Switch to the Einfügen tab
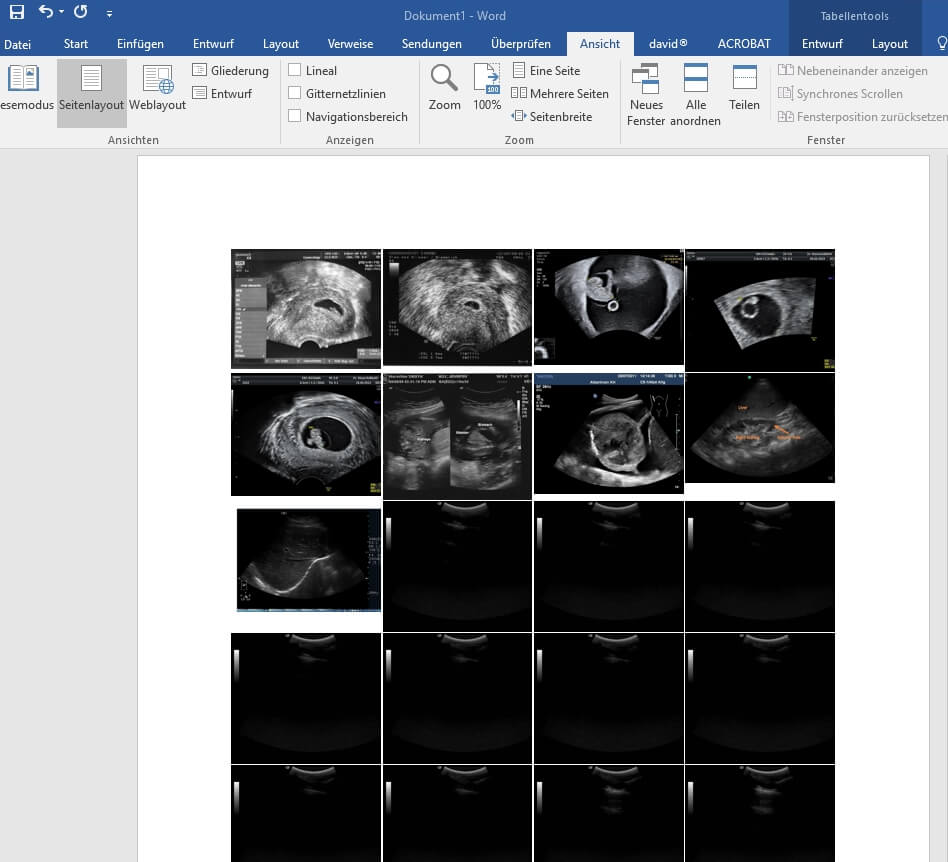948x862 pixels. pos(140,44)
